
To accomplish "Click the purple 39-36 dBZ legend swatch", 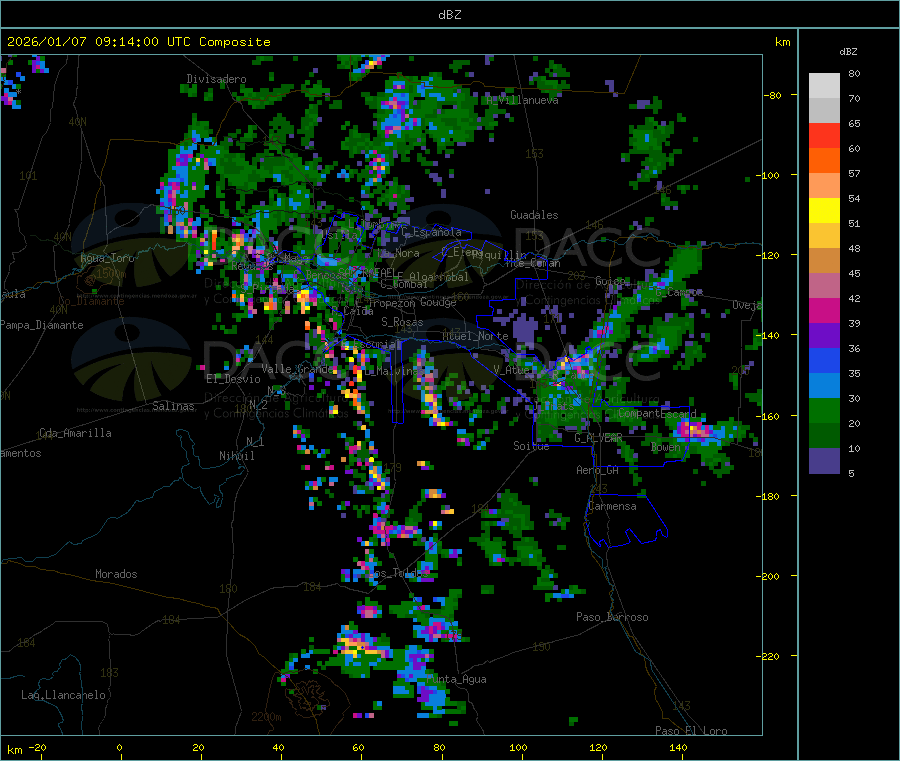I will click(824, 336).
